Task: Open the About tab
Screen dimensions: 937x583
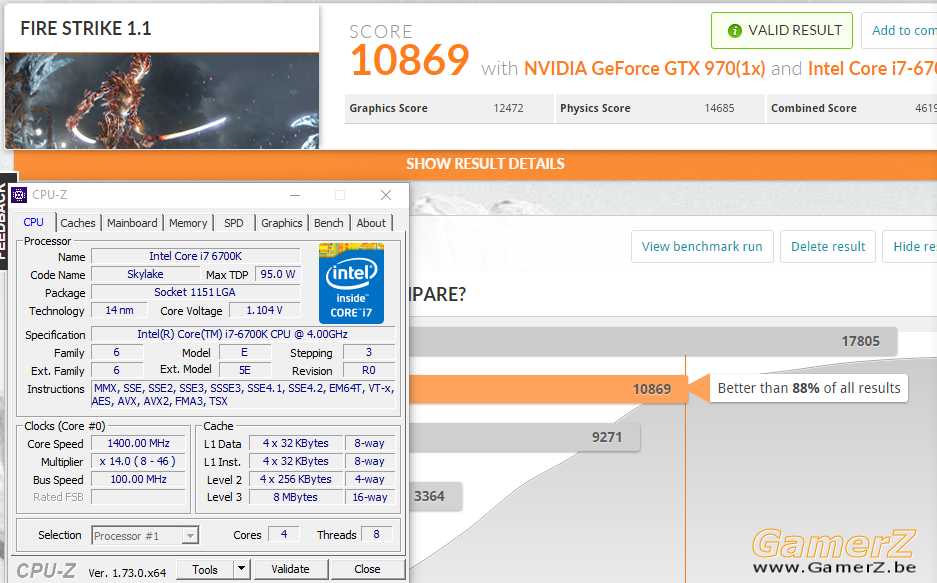Action: 371,223
